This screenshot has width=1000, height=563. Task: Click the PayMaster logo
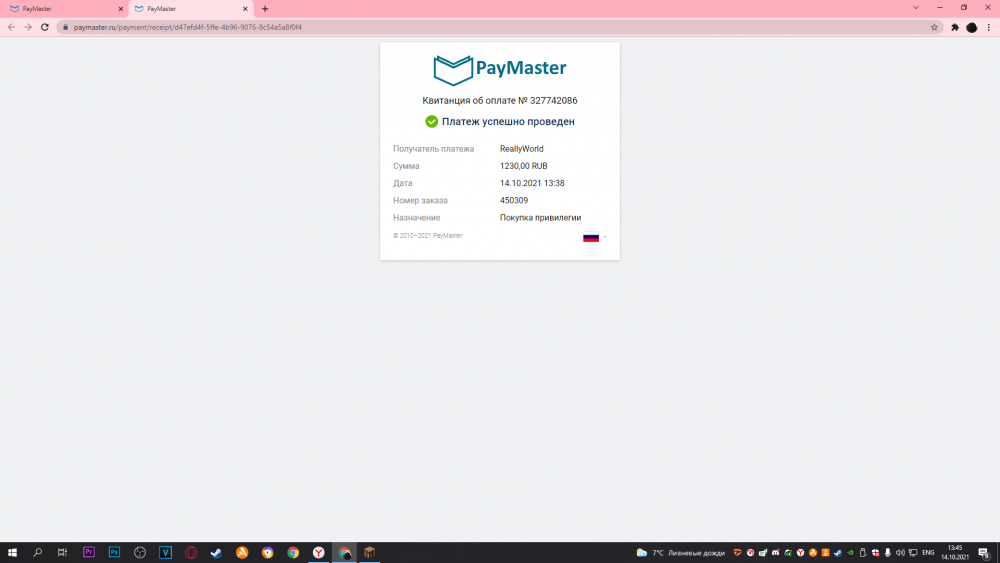(x=499, y=69)
